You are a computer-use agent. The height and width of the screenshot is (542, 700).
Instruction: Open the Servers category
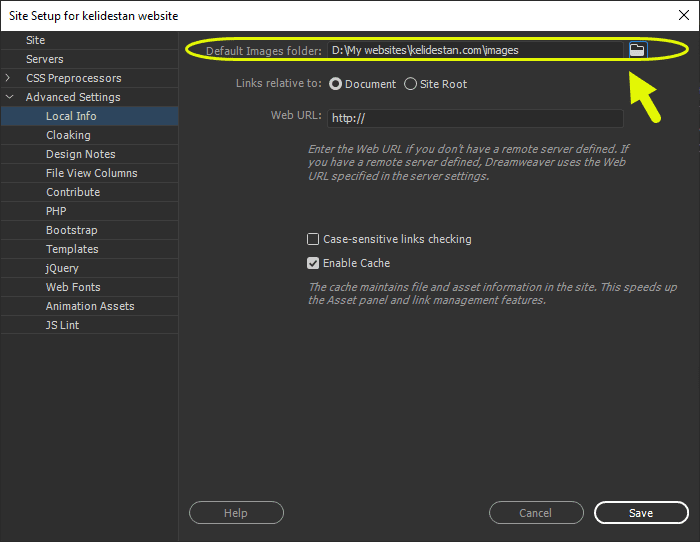(x=90, y=59)
